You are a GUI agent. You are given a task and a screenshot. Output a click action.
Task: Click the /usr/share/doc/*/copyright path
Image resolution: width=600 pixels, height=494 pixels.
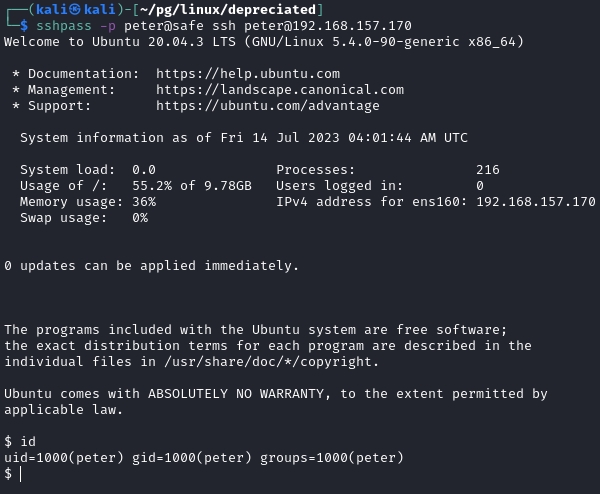pos(252,362)
